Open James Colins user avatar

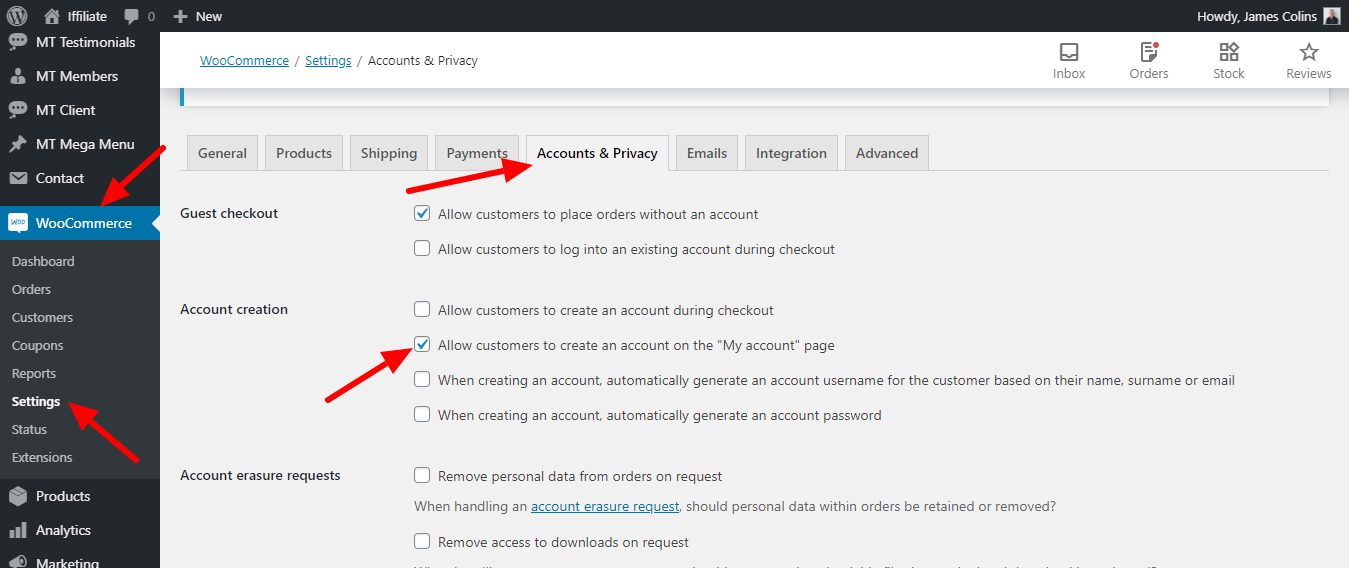coord(1331,16)
